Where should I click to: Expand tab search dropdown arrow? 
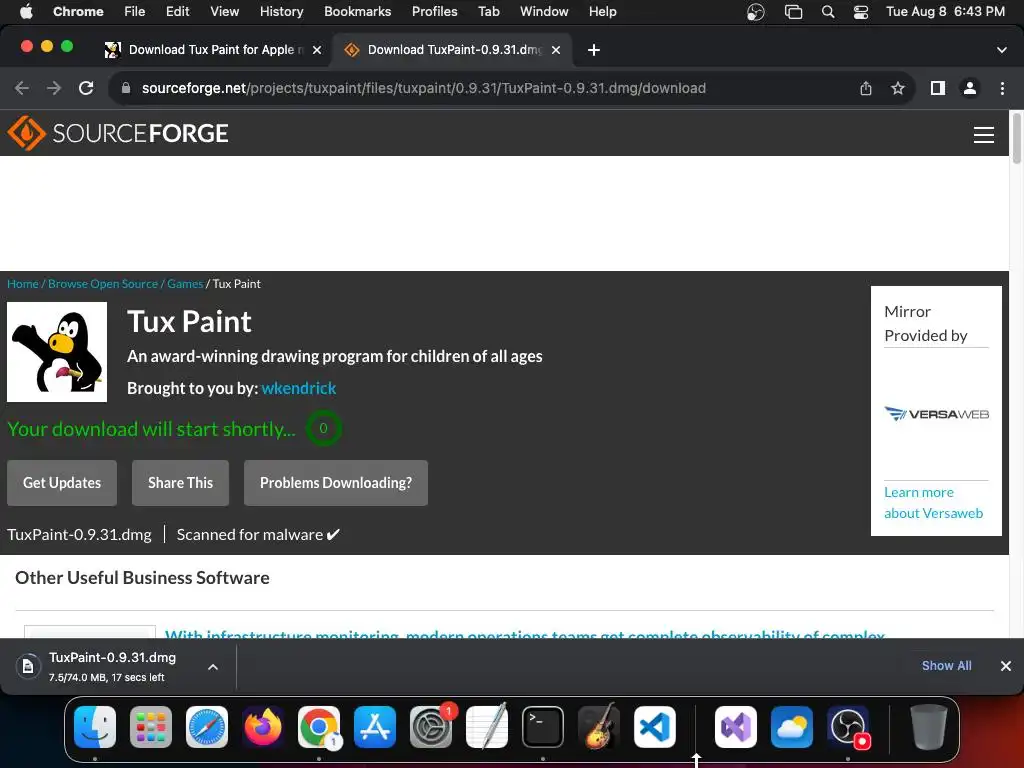coord(1002,50)
